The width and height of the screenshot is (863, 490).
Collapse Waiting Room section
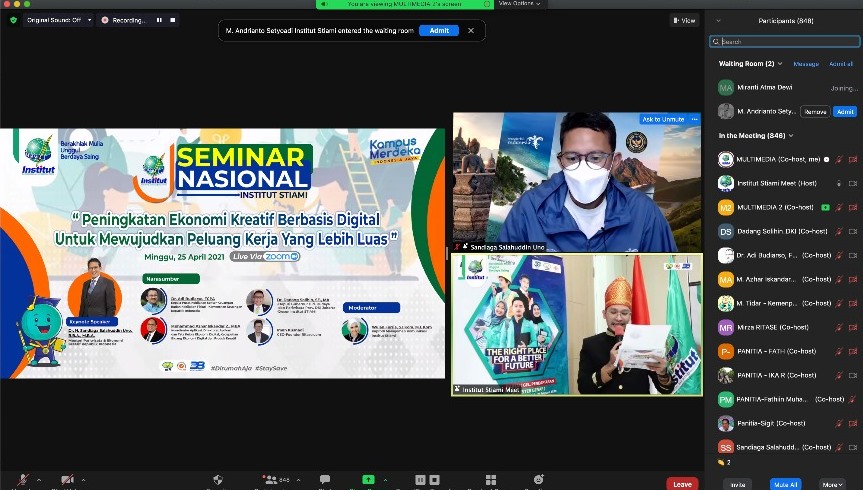[780, 63]
